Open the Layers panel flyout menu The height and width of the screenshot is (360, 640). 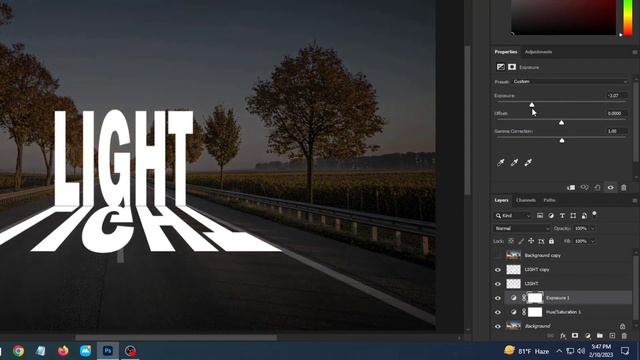click(x=635, y=200)
